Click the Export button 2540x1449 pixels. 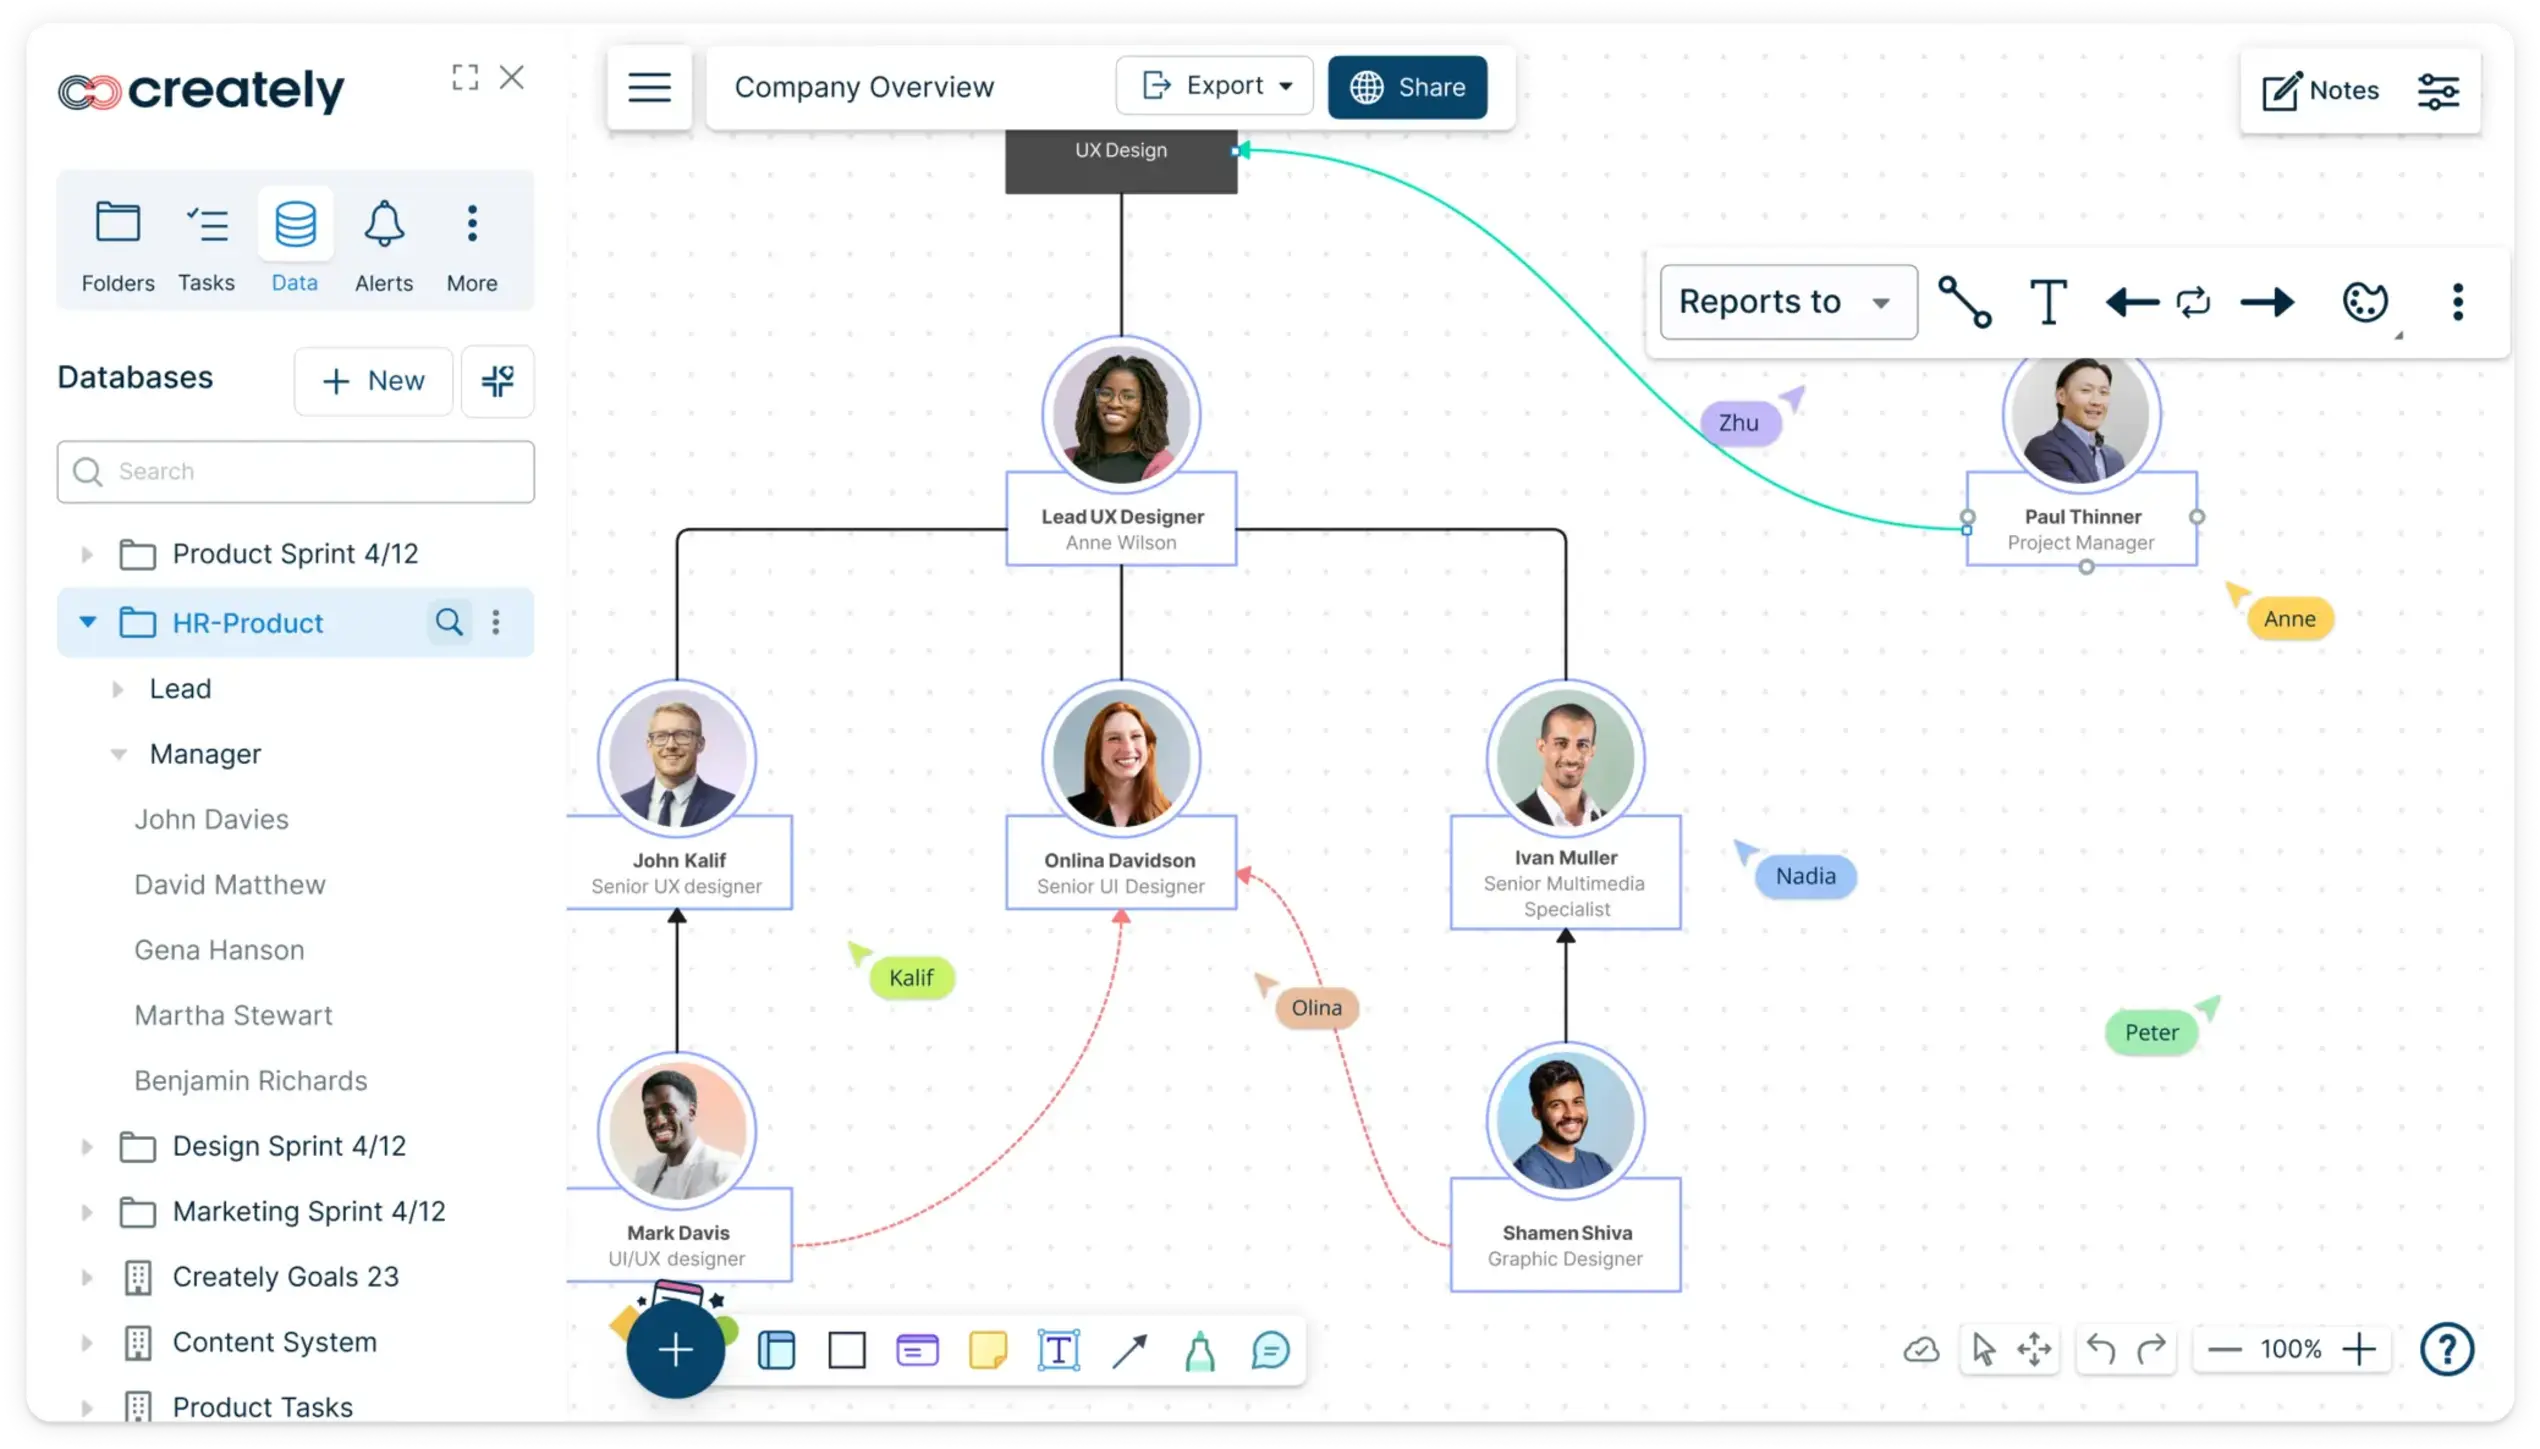coord(1212,85)
